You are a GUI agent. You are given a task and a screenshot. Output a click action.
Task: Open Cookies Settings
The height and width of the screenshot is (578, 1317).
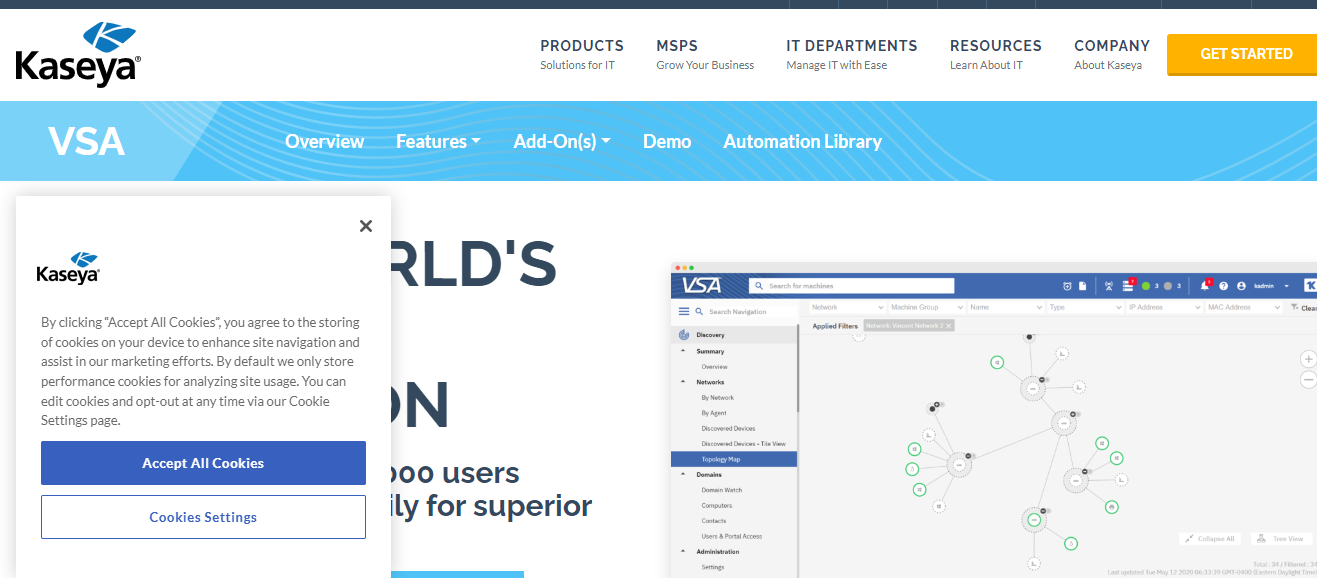click(x=203, y=517)
